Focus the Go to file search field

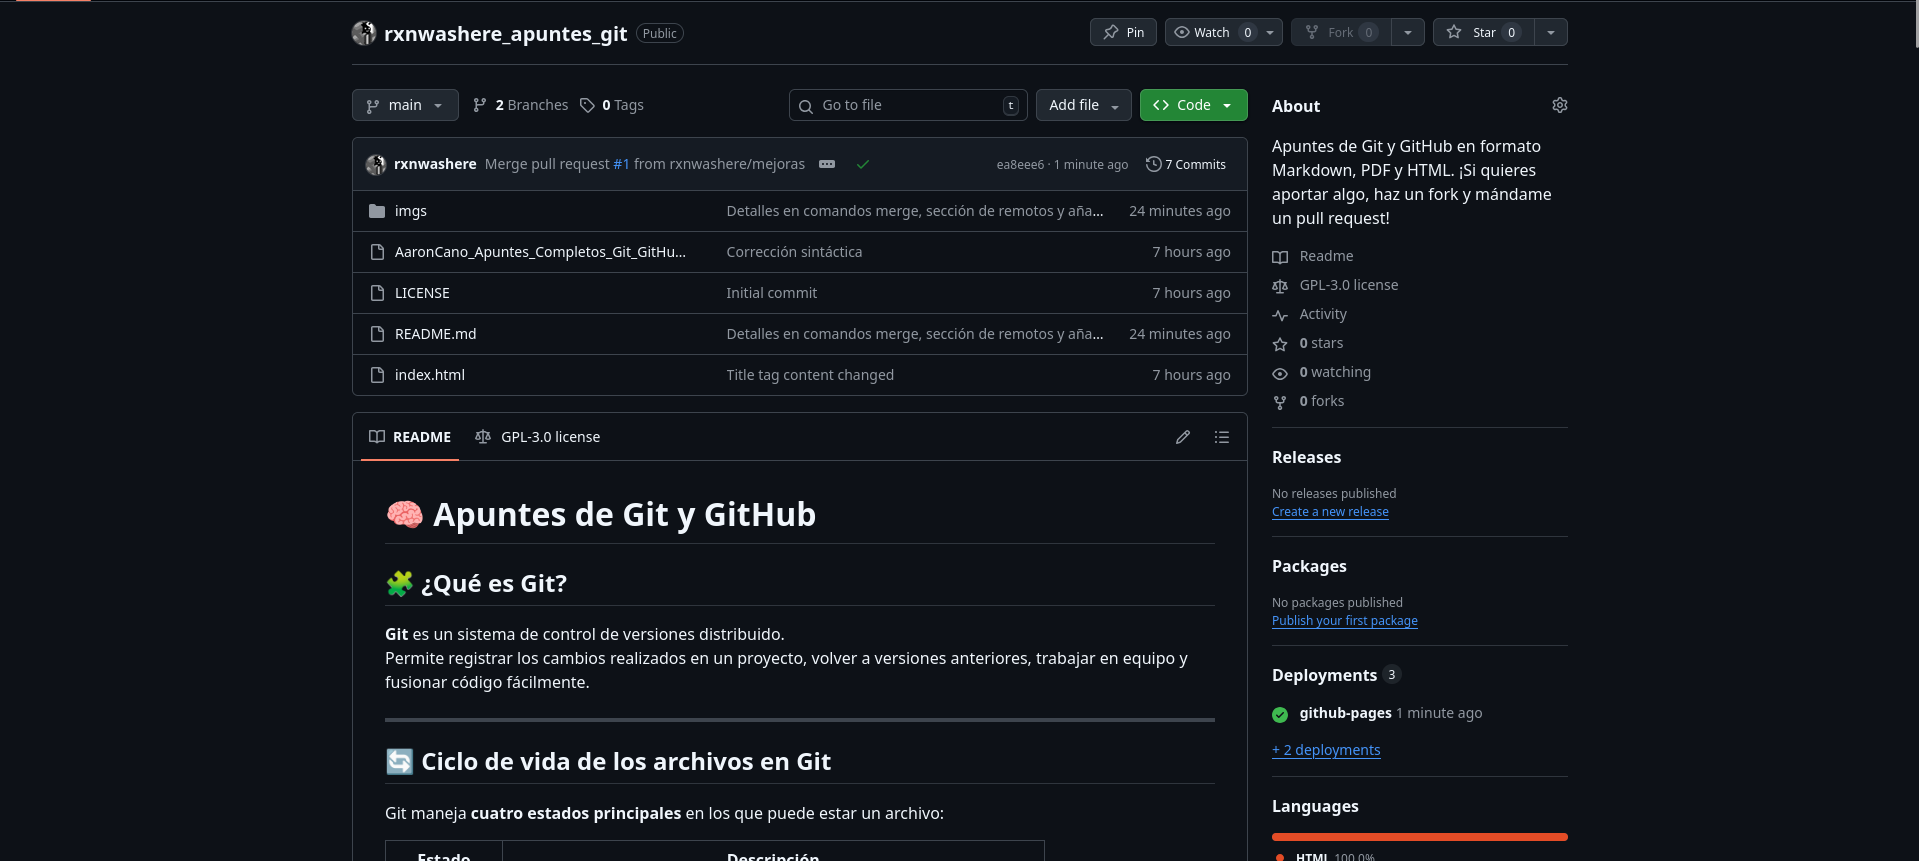[x=908, y=105]
